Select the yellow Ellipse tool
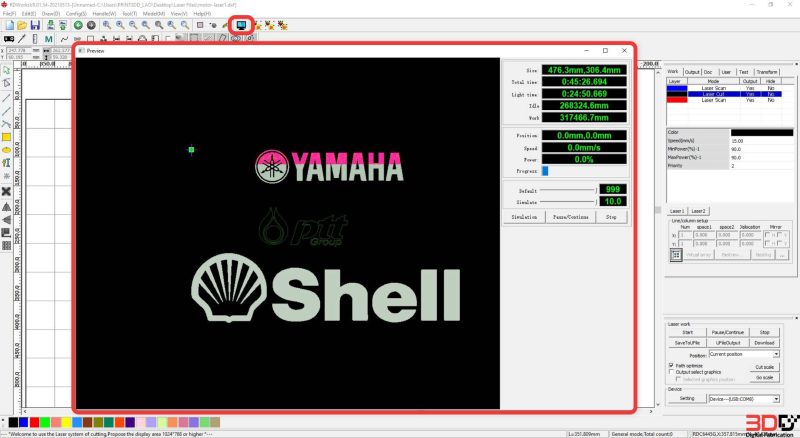This screenshot has height=438, width=800. click(6, 150)
